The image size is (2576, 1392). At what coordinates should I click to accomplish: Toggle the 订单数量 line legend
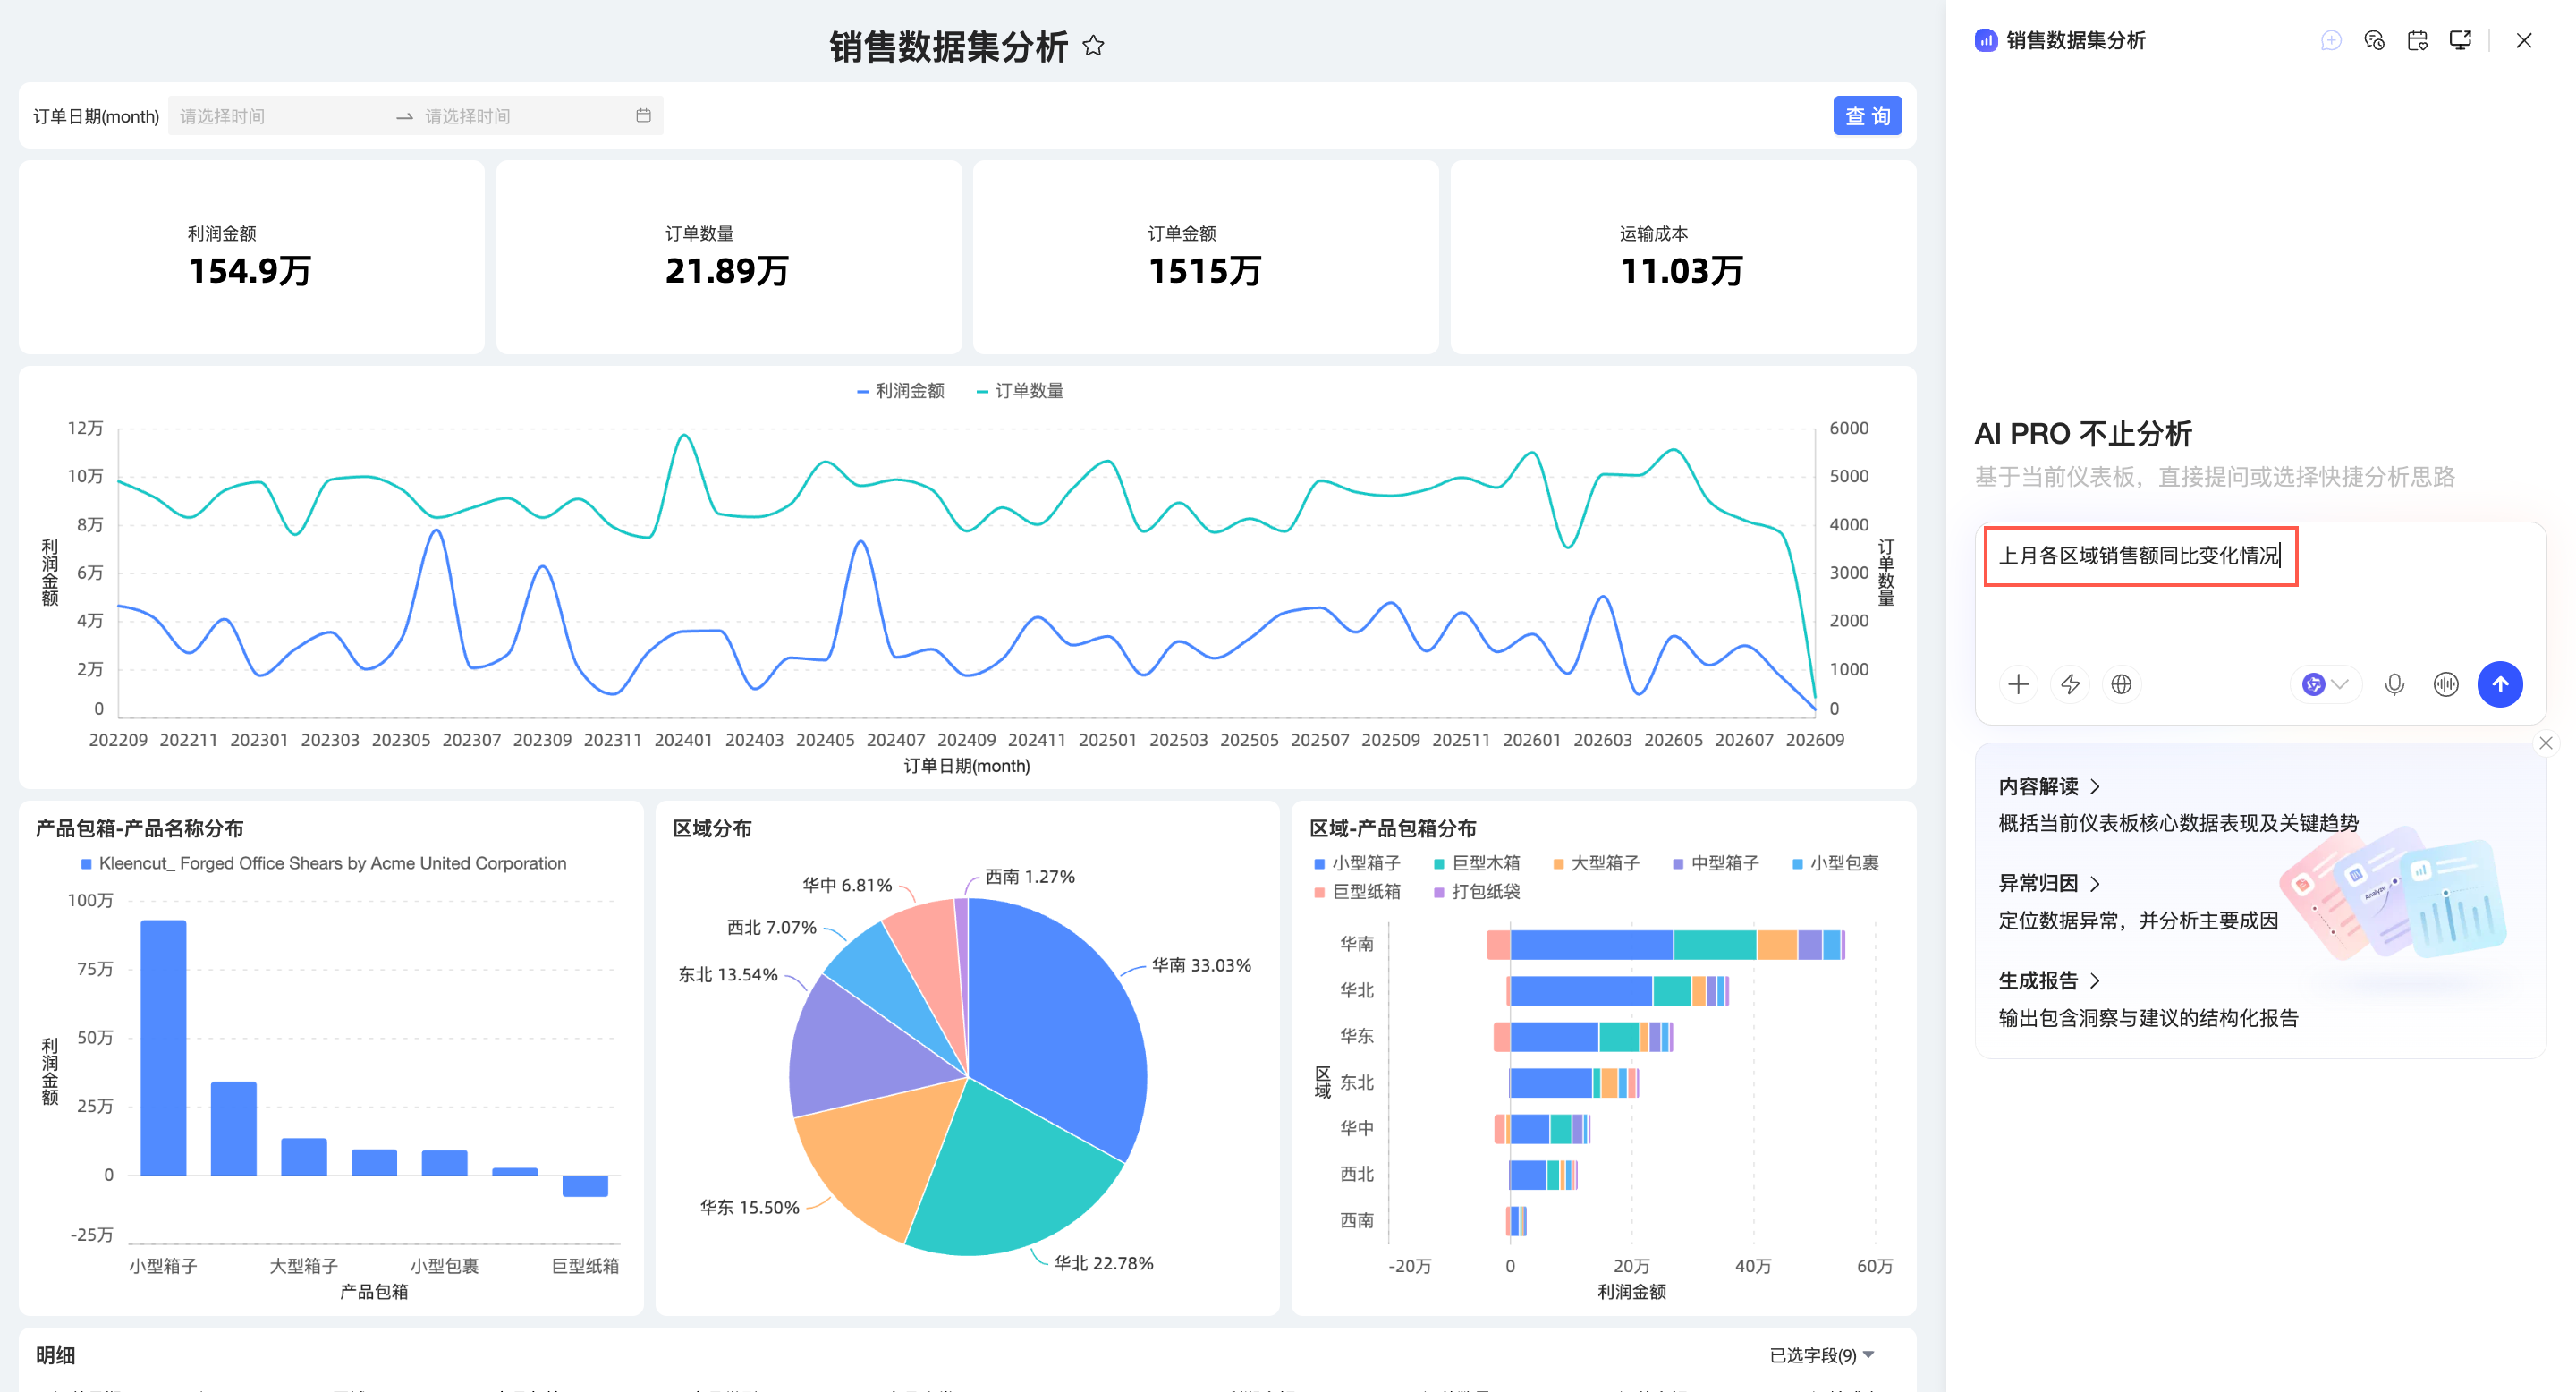1020,391
